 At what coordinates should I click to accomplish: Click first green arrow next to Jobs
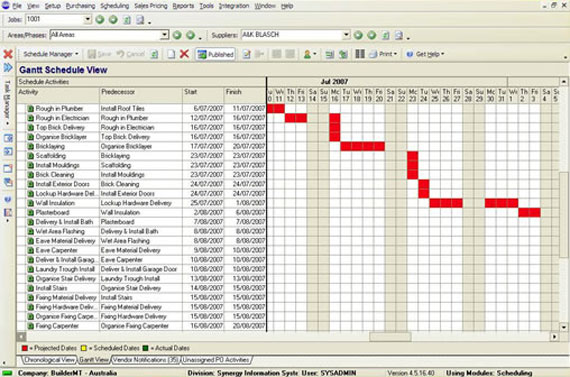click(x=100, y=20)
